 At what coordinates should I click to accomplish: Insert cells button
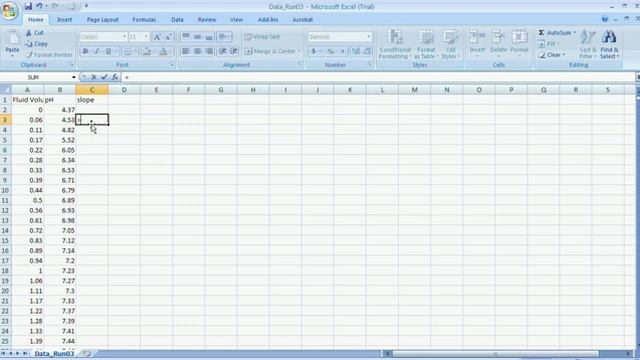pos(477,43)
